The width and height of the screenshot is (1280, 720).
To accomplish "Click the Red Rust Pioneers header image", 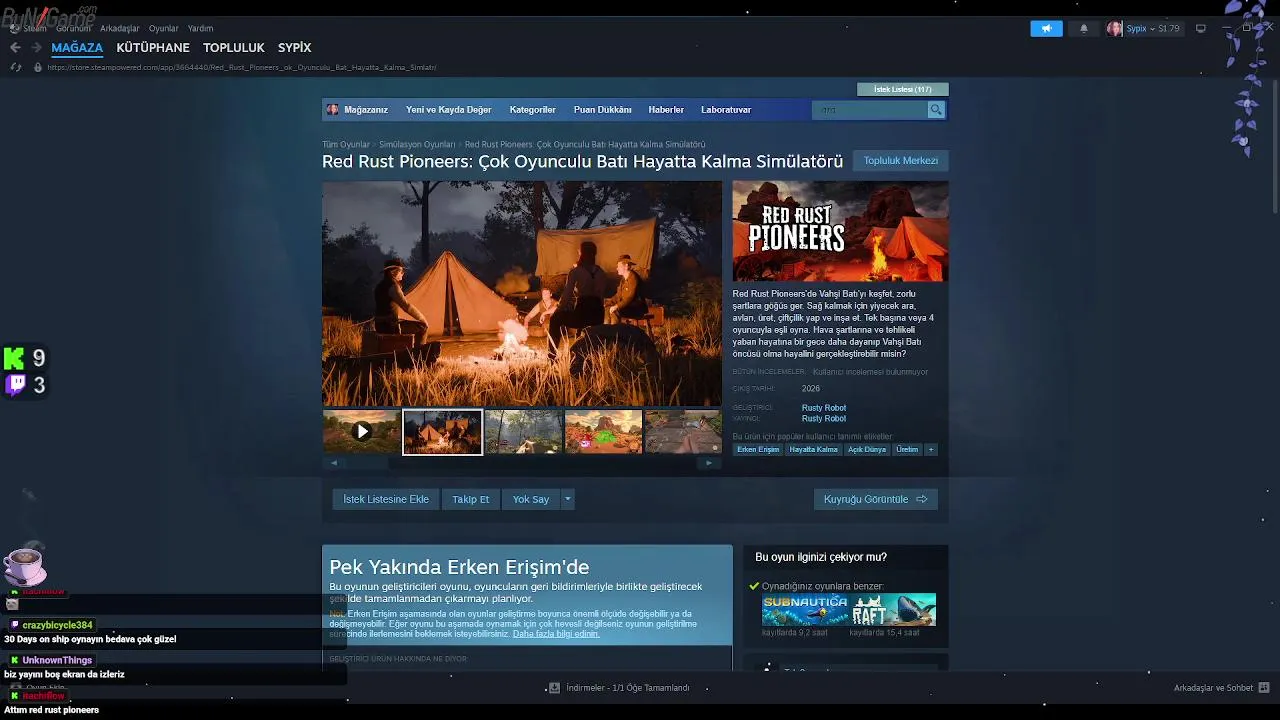I will tap(840, 231).
